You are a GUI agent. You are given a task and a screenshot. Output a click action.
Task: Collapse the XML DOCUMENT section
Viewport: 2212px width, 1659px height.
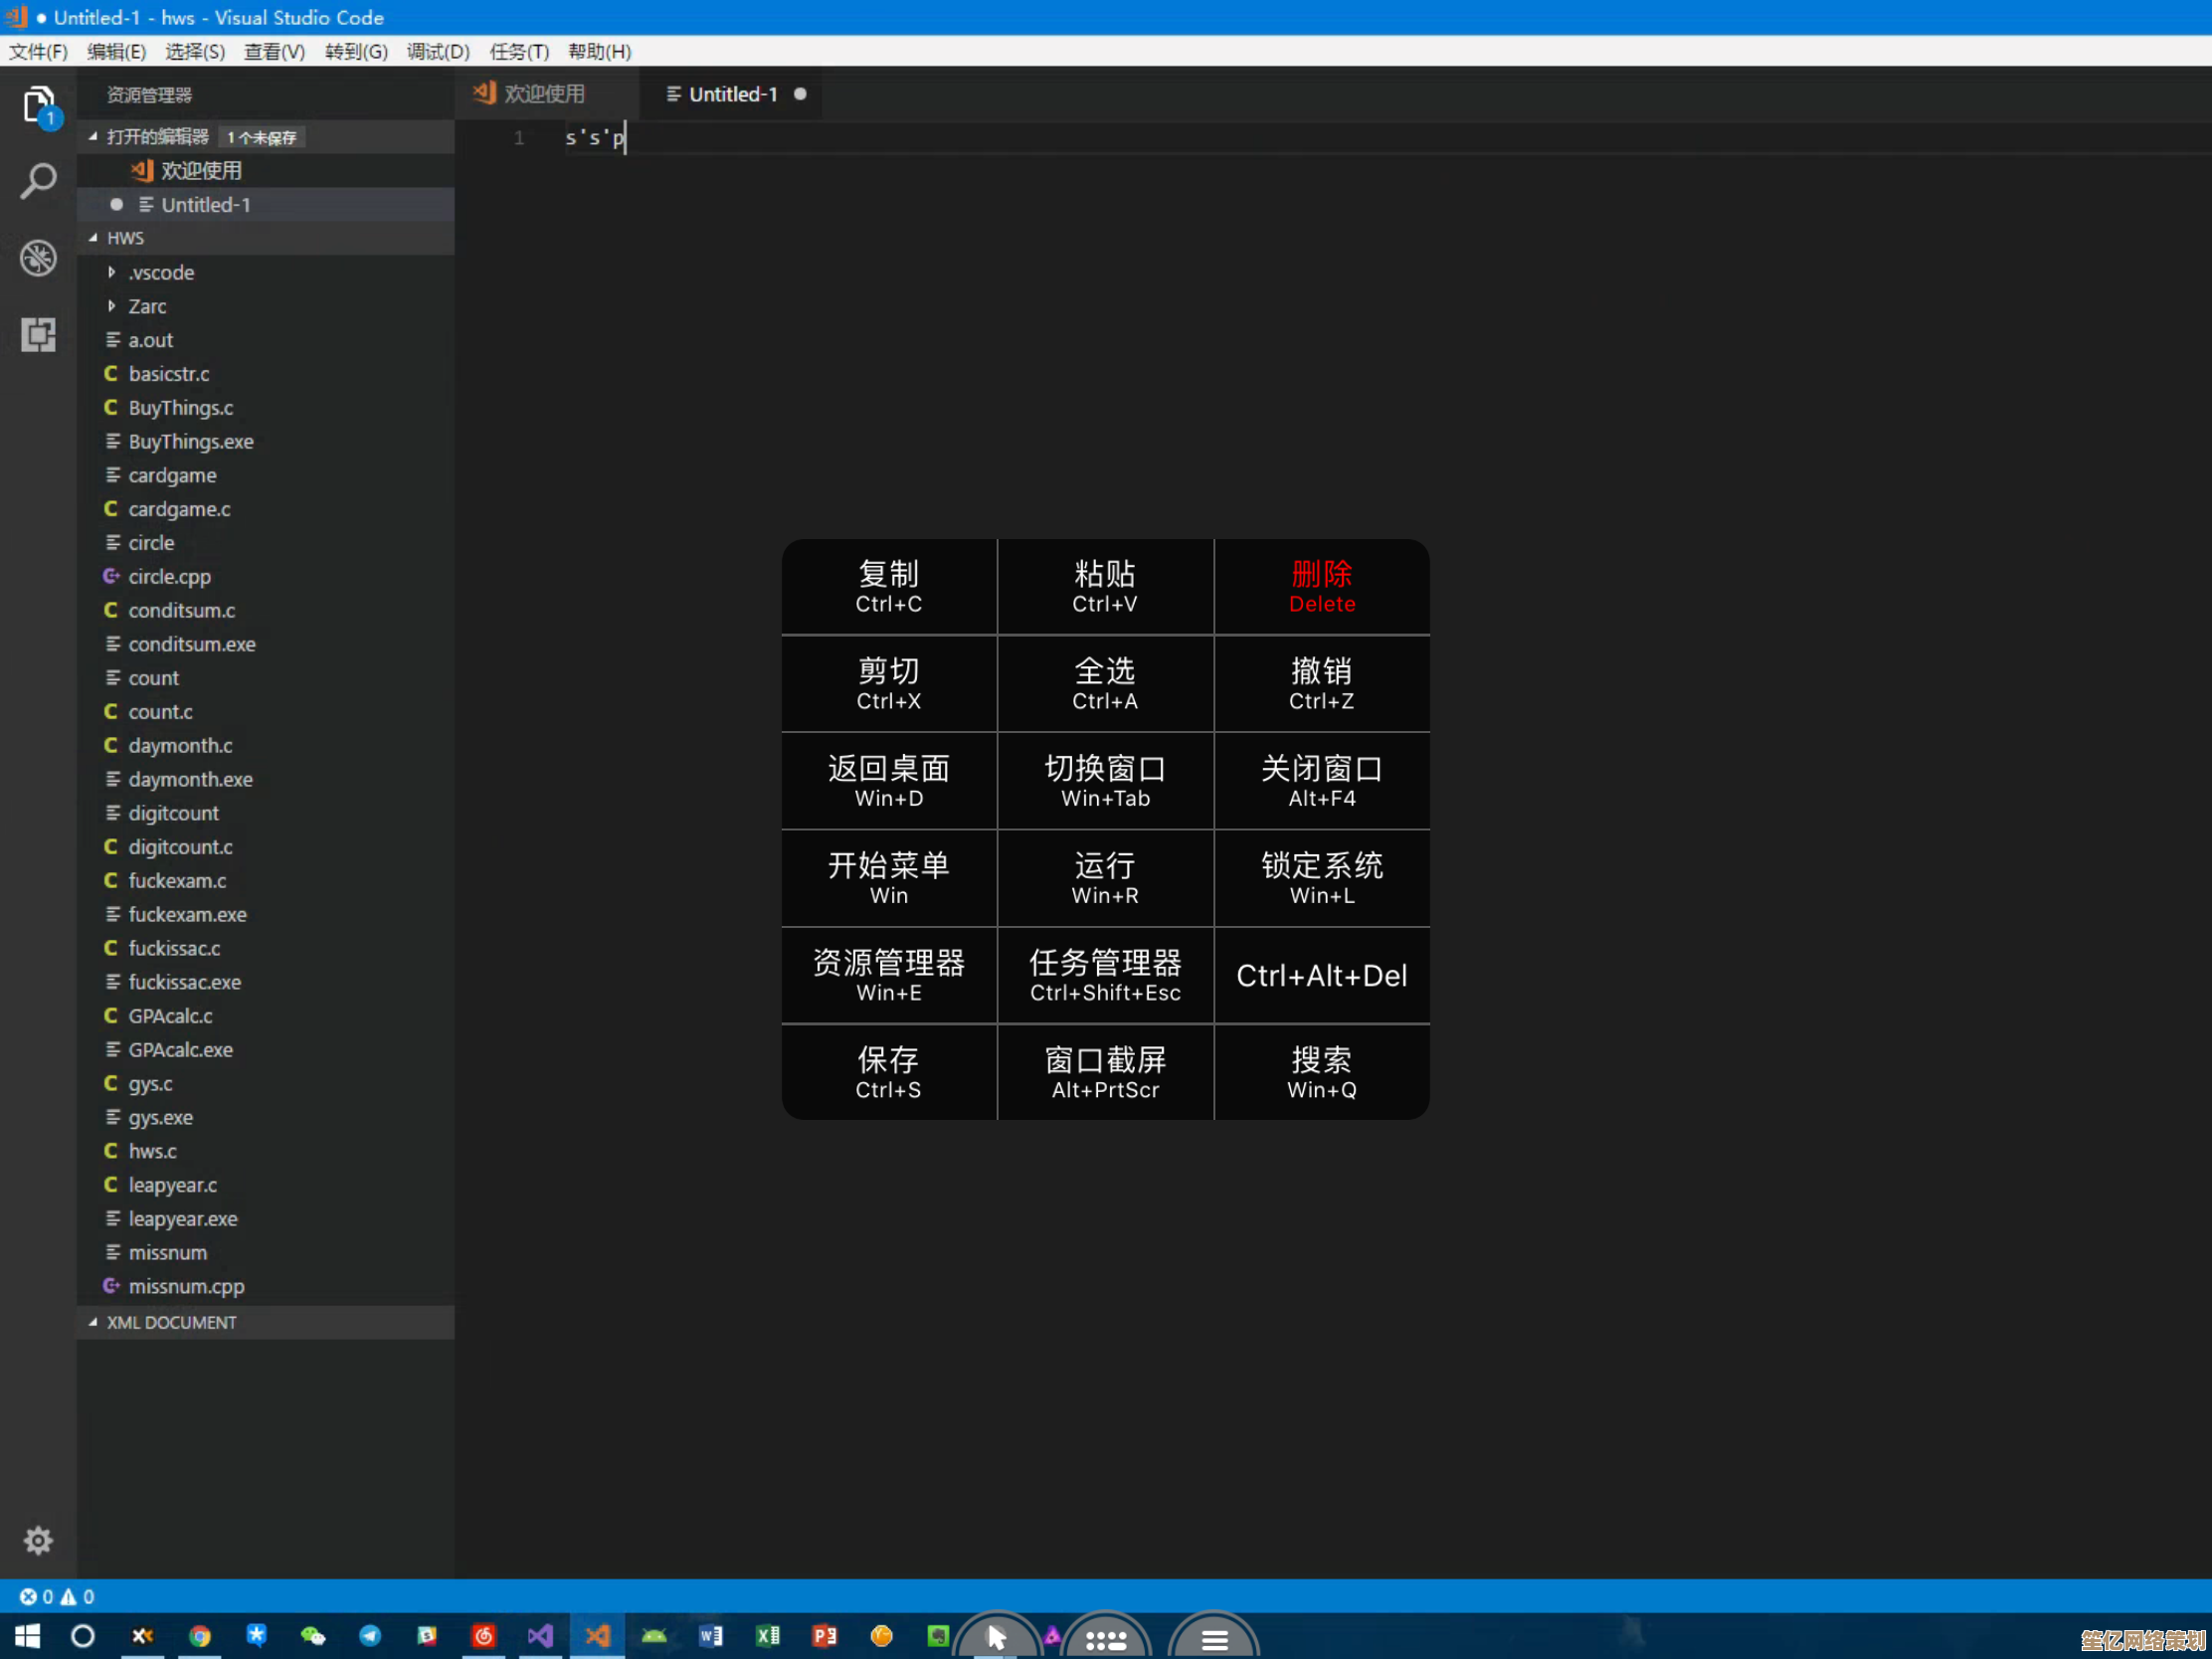click(x=171, y=1322)
